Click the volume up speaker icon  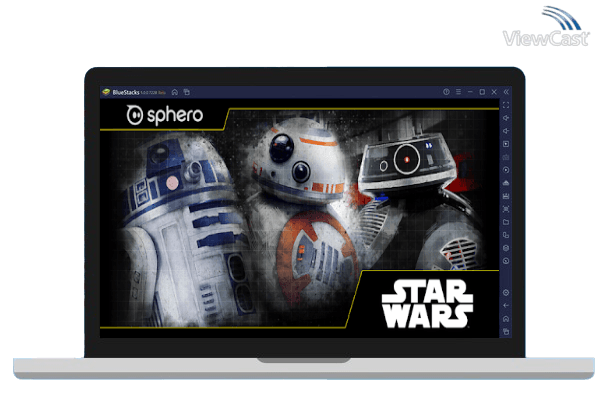(x=506, y=118)
